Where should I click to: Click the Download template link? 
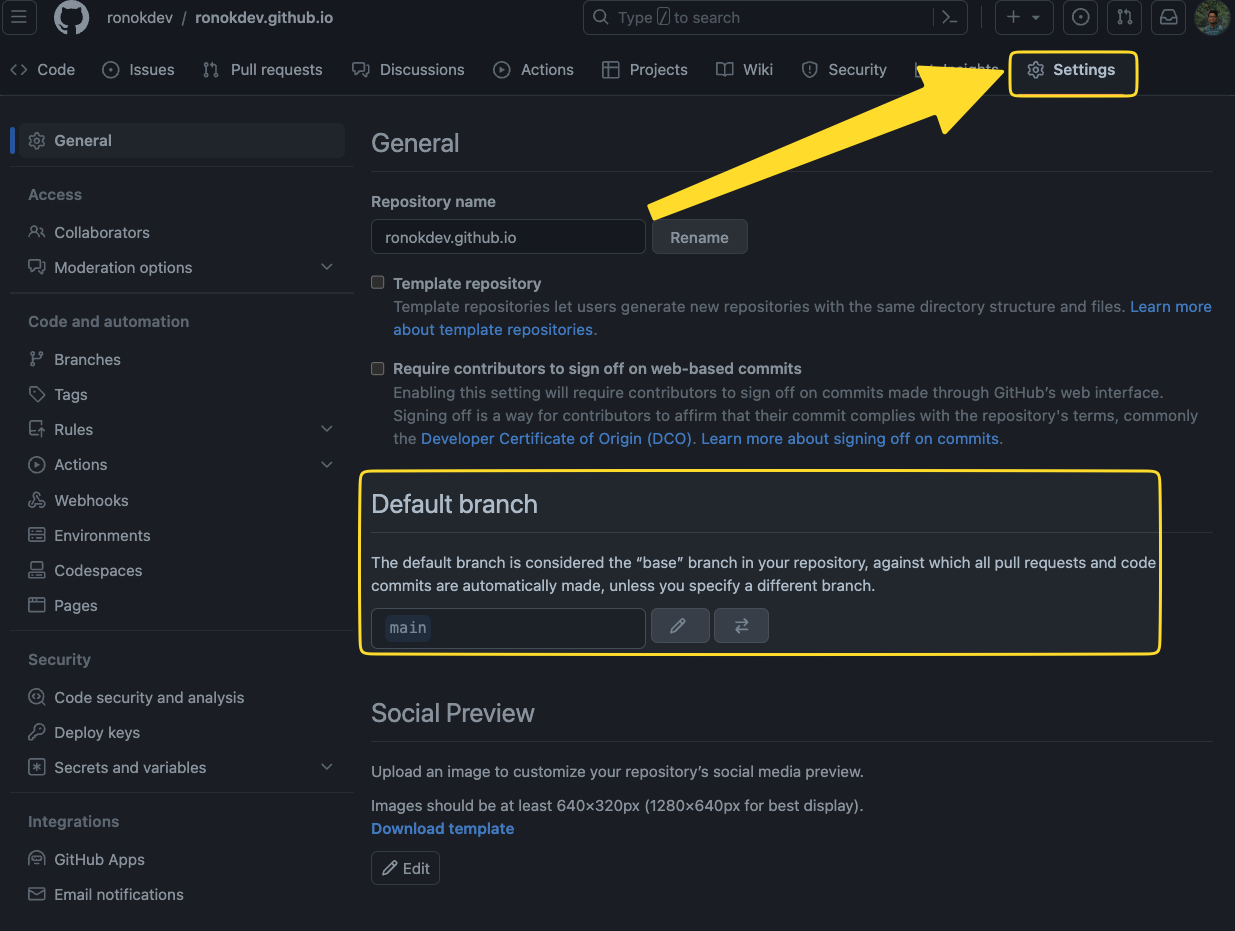(442, 829)
